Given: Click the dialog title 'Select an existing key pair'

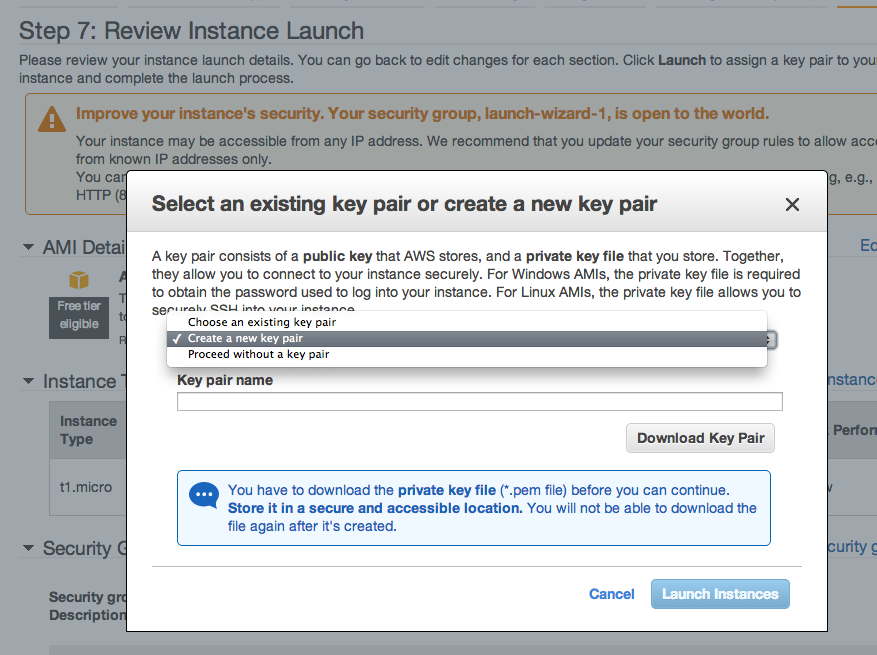Looking at the screenshot, I should tap(404, 204).
